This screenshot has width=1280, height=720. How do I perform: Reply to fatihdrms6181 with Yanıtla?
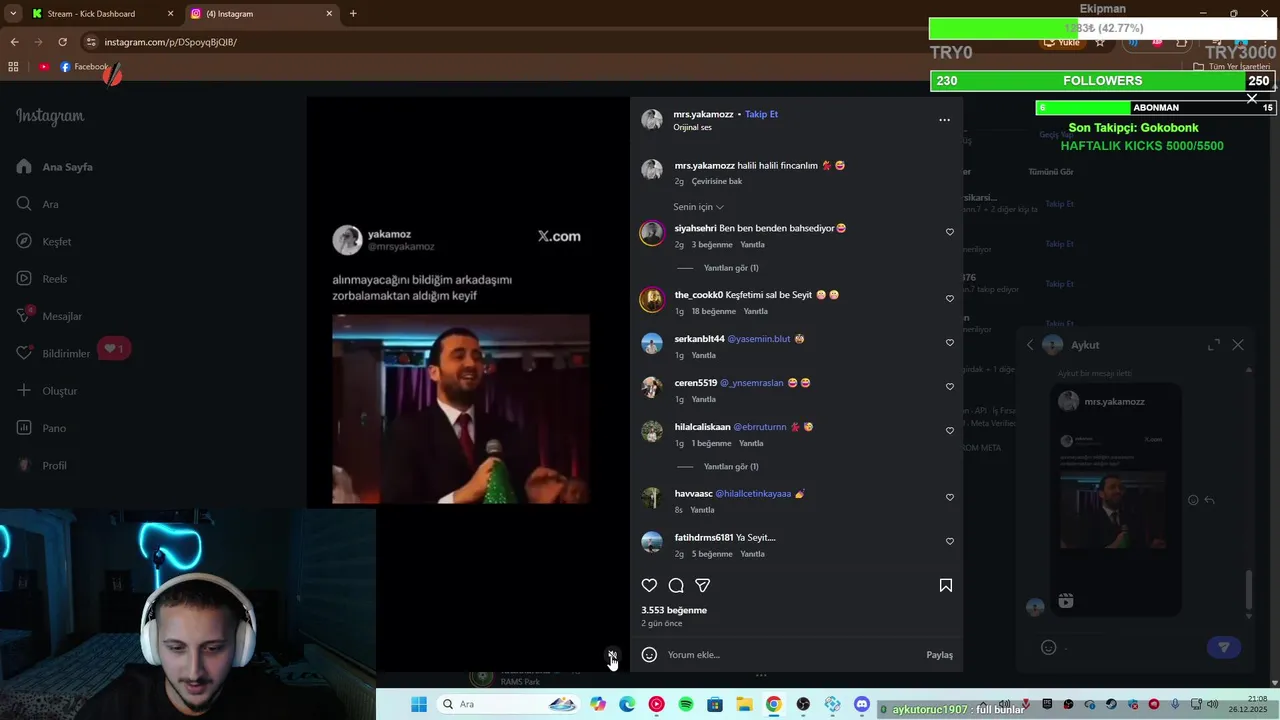[752, 554]
